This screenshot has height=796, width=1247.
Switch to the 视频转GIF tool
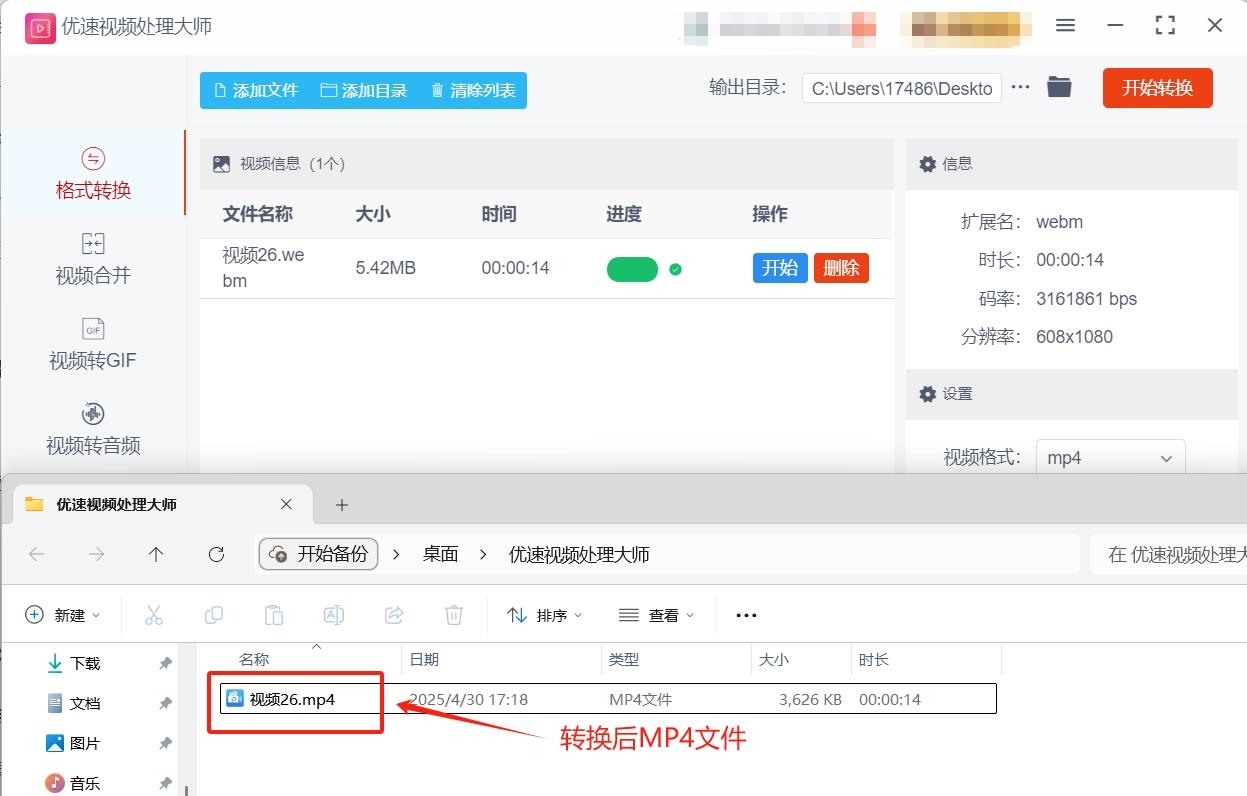coord(92,345)
